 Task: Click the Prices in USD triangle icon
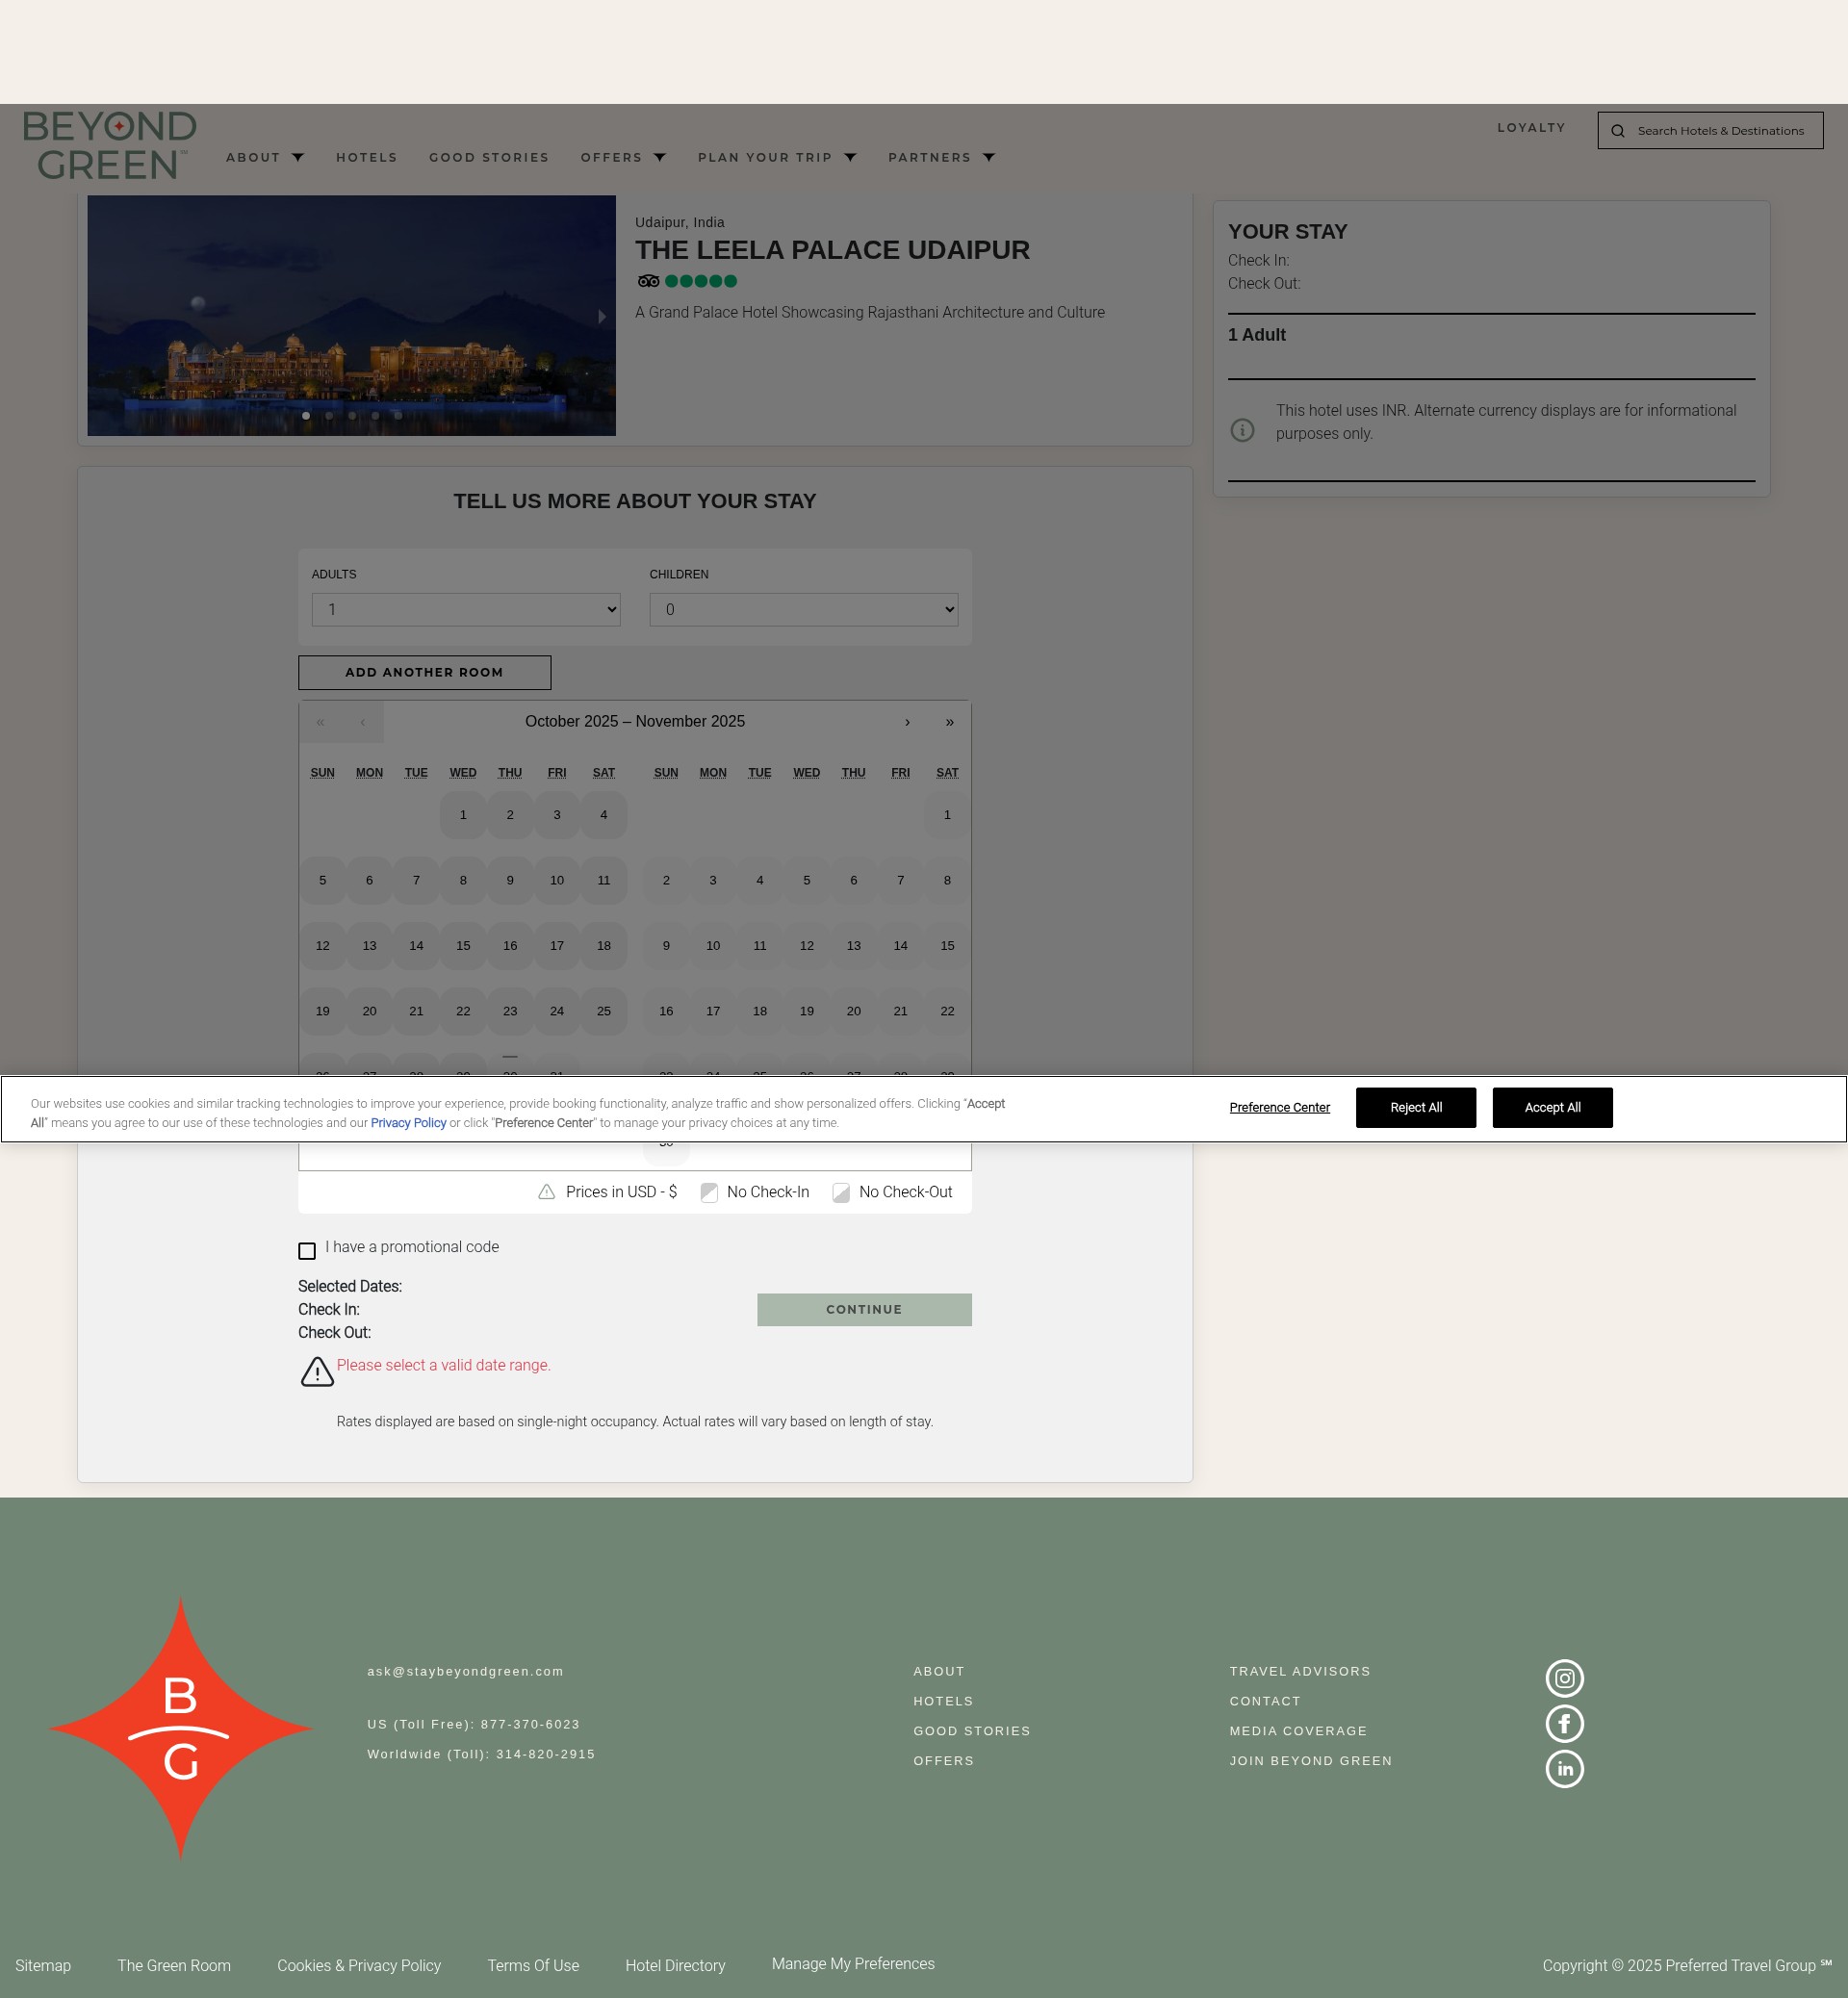pos(546,1192)
